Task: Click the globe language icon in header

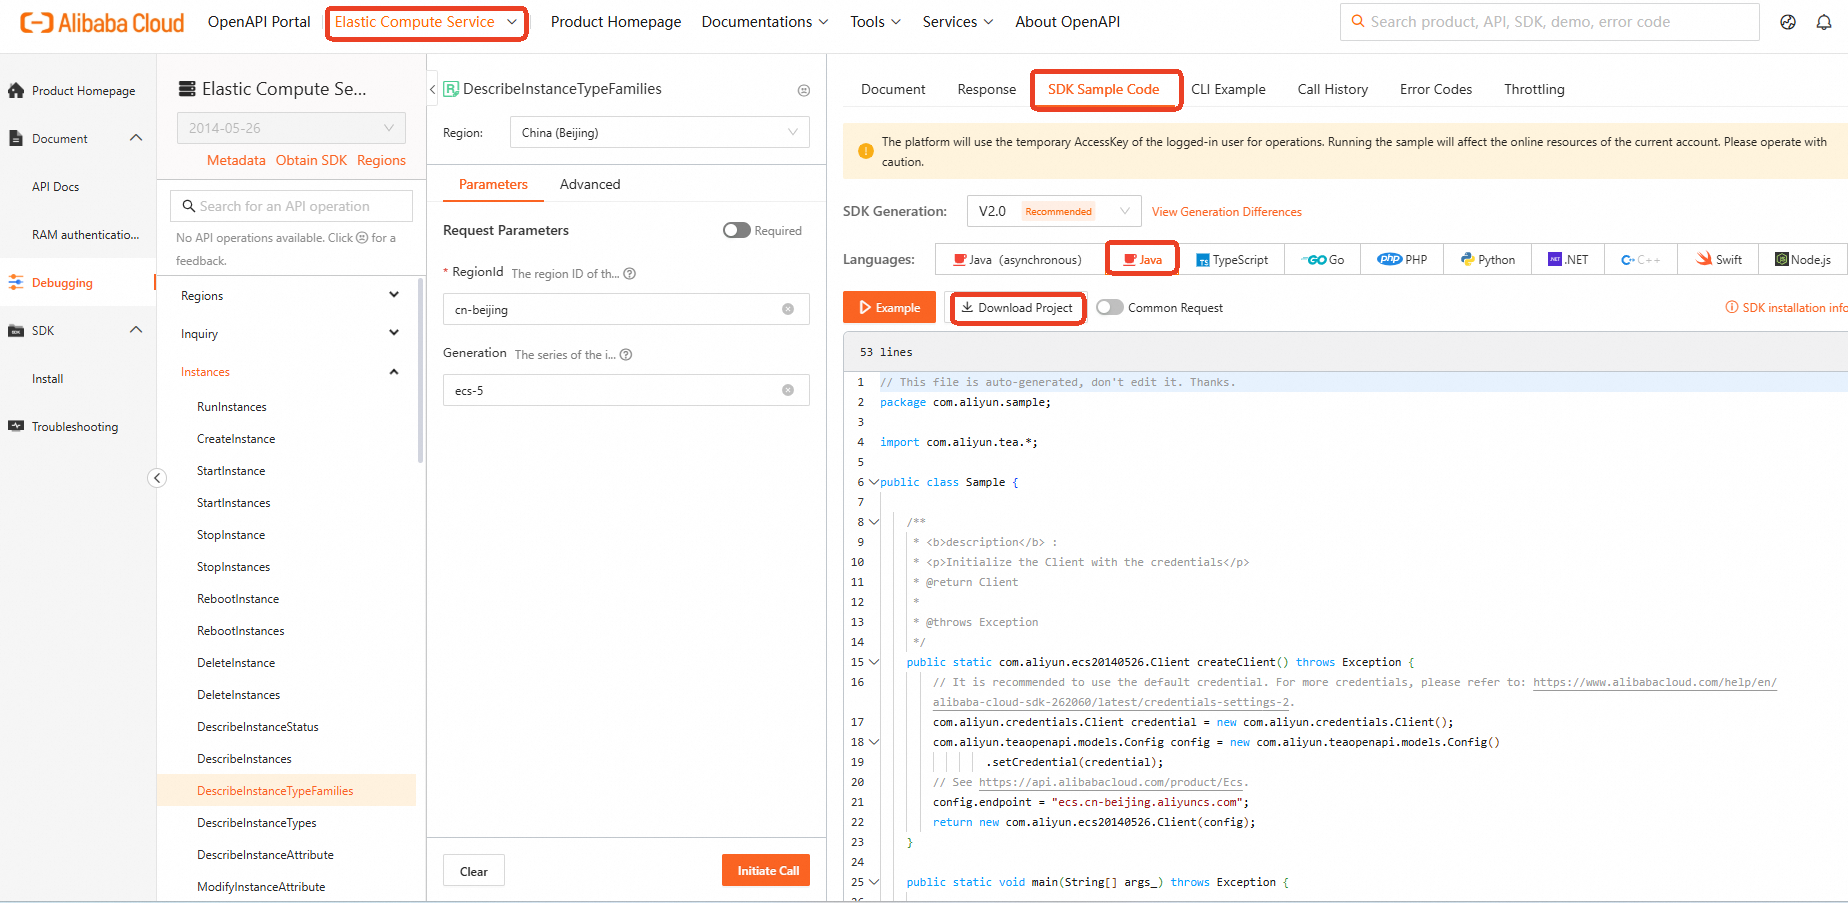Action: (x=1788, y=22)
